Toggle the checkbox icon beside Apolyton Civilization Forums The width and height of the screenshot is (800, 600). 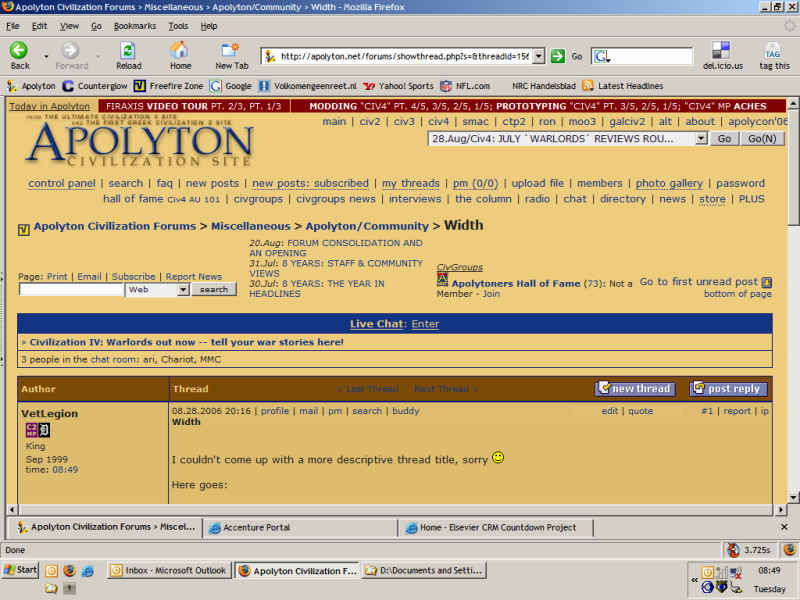coord(24,229)
